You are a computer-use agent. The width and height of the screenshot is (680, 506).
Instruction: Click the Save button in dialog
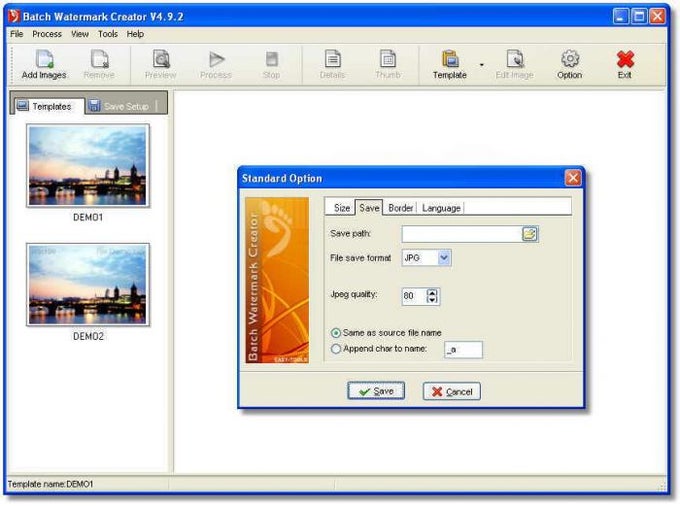(376, 392)
